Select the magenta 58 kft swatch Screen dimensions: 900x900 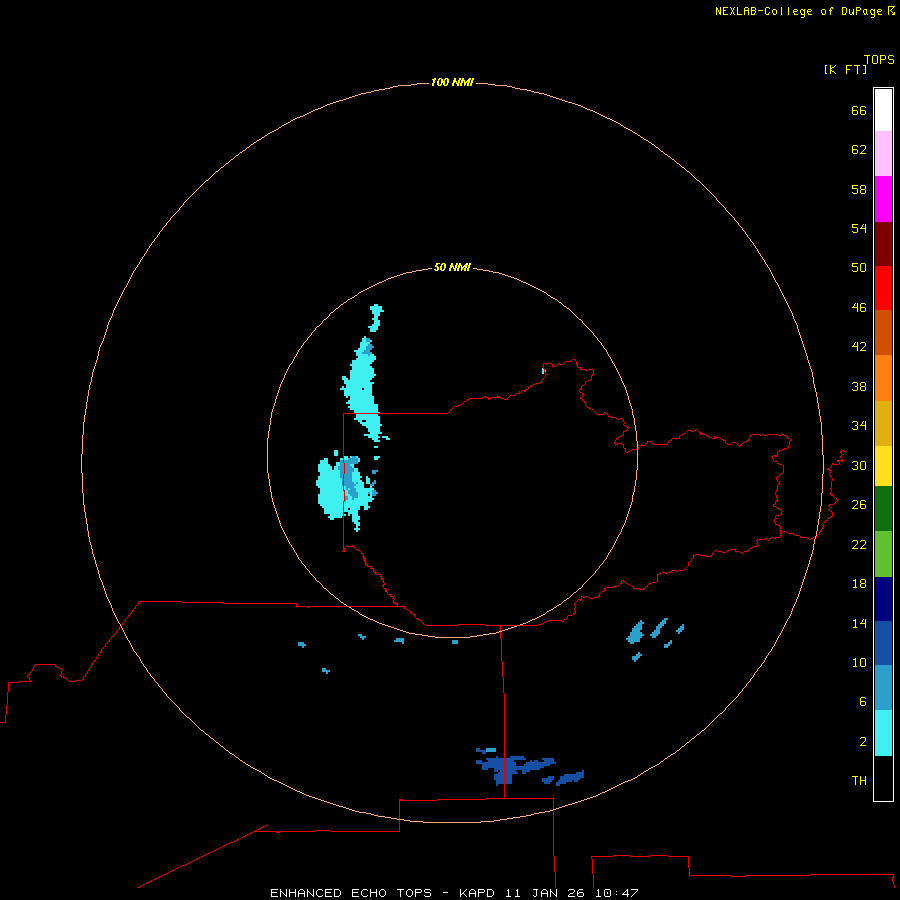click(883, 199)
